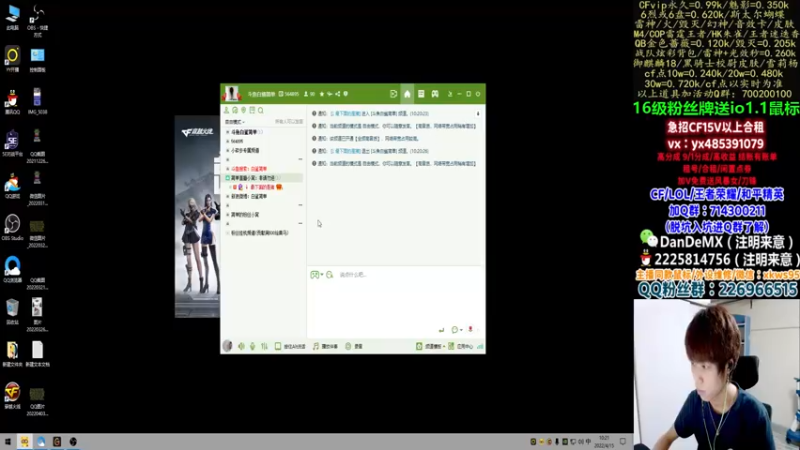Click the OBS Studio desktop icon

coord(12,227)
